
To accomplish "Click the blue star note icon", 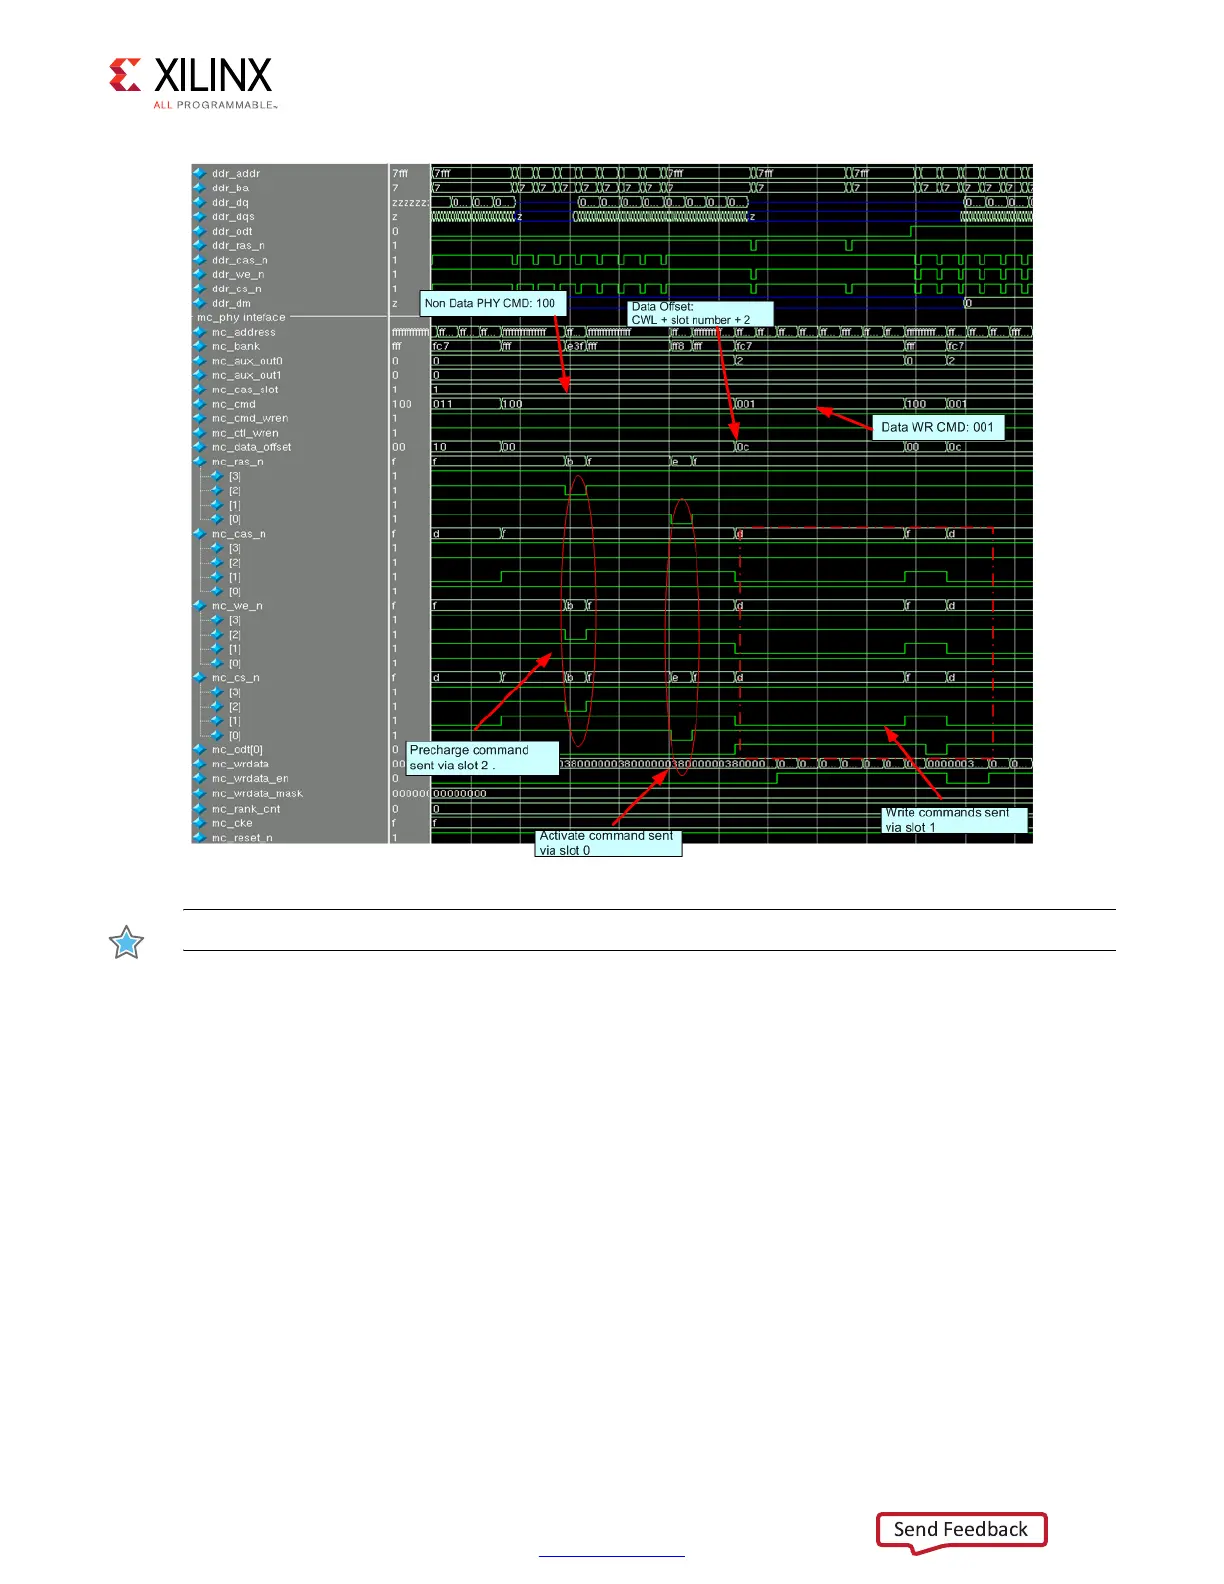I will pos(127,943).
